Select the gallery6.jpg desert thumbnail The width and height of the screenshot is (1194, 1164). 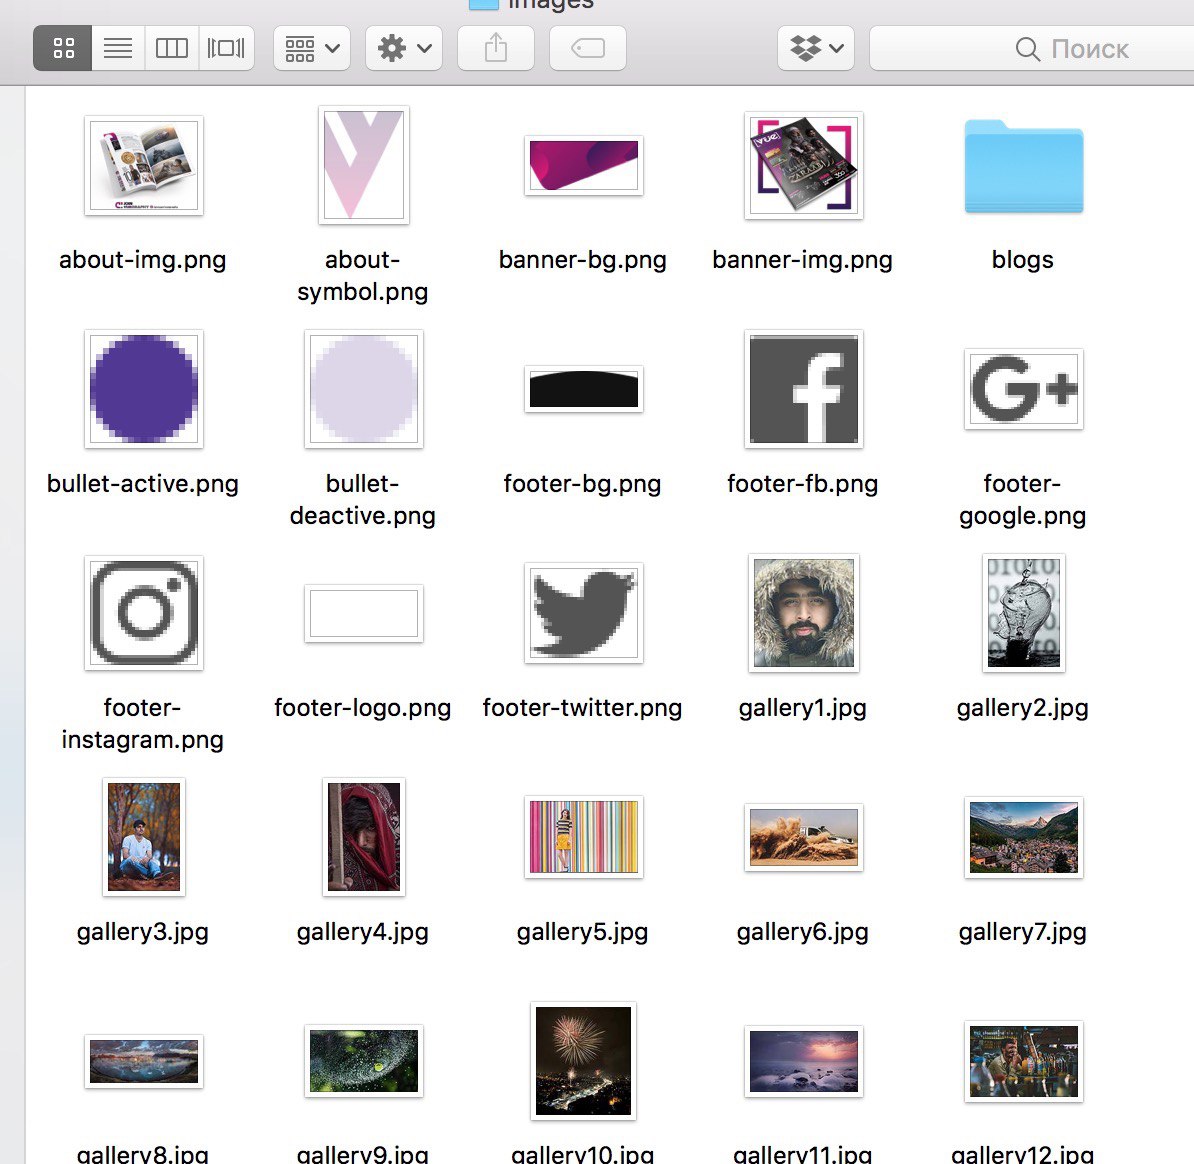(x=804, y=837)
